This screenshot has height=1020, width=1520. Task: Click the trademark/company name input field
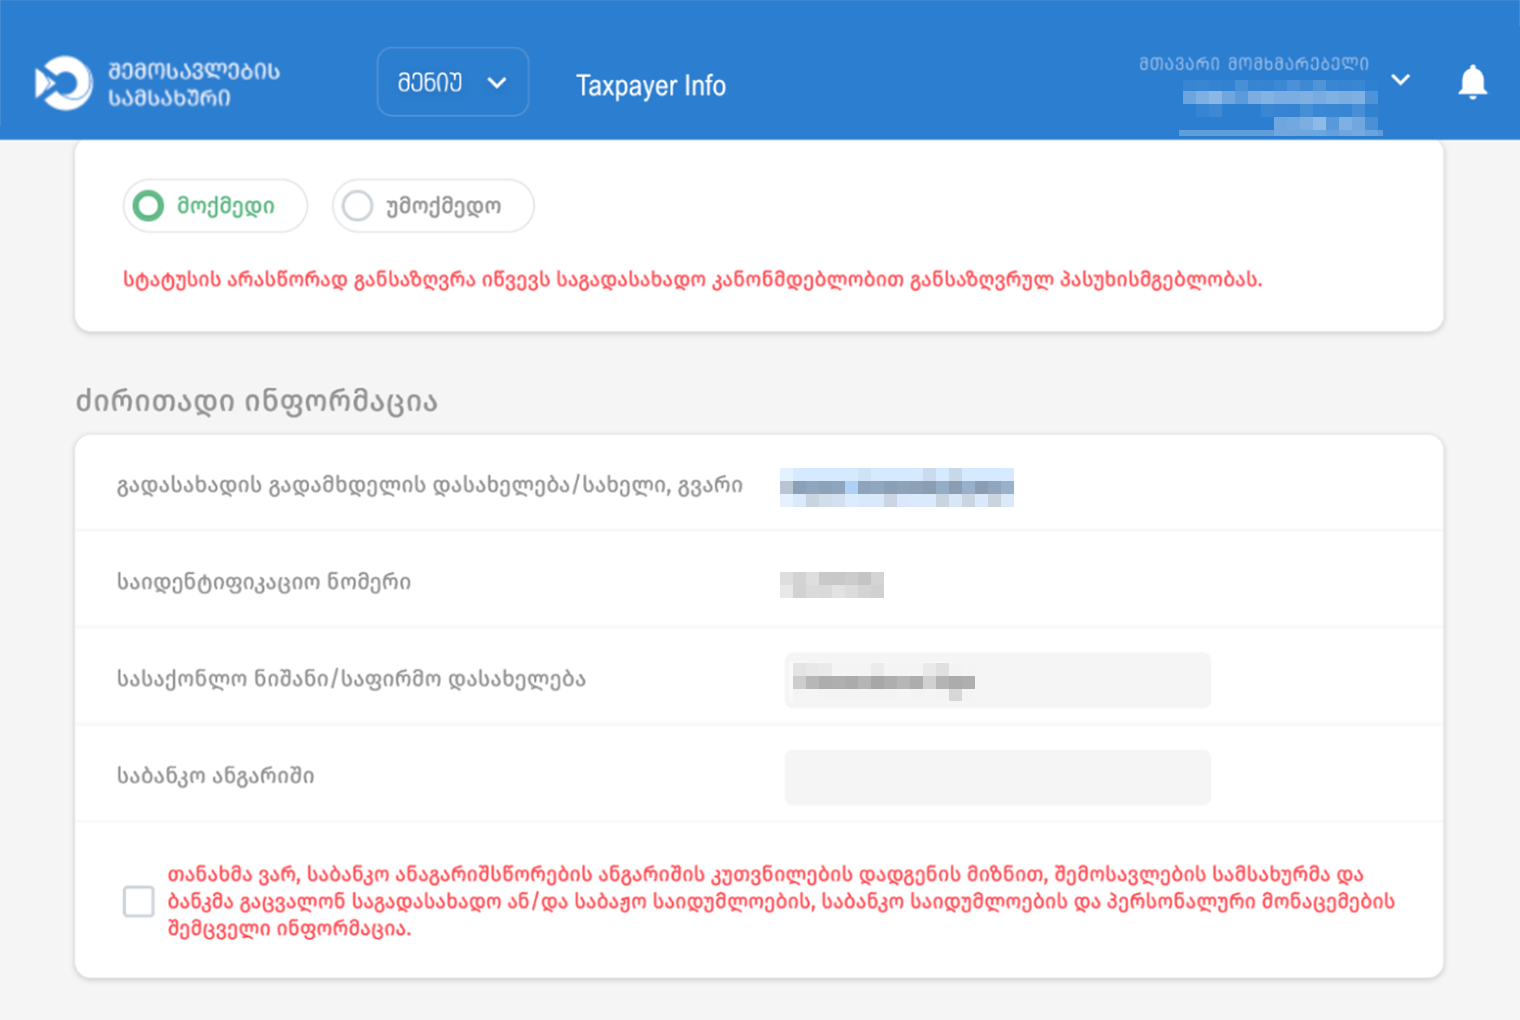(997, 680)
